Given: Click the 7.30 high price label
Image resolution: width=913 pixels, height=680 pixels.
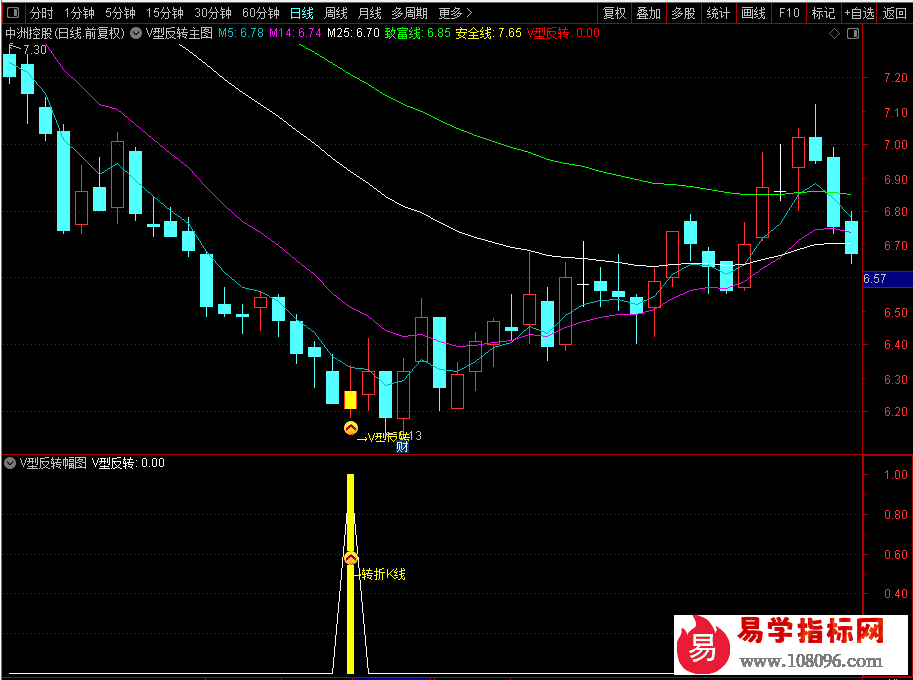Looking at the screenshot, I should pyautogui.click(x=35, y=50).
